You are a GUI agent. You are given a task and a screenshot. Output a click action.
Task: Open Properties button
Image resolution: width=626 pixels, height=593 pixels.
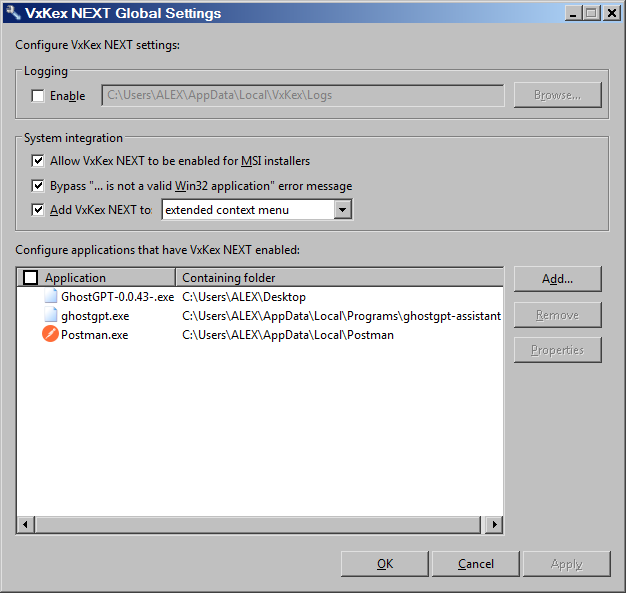[x=557, y=350]
